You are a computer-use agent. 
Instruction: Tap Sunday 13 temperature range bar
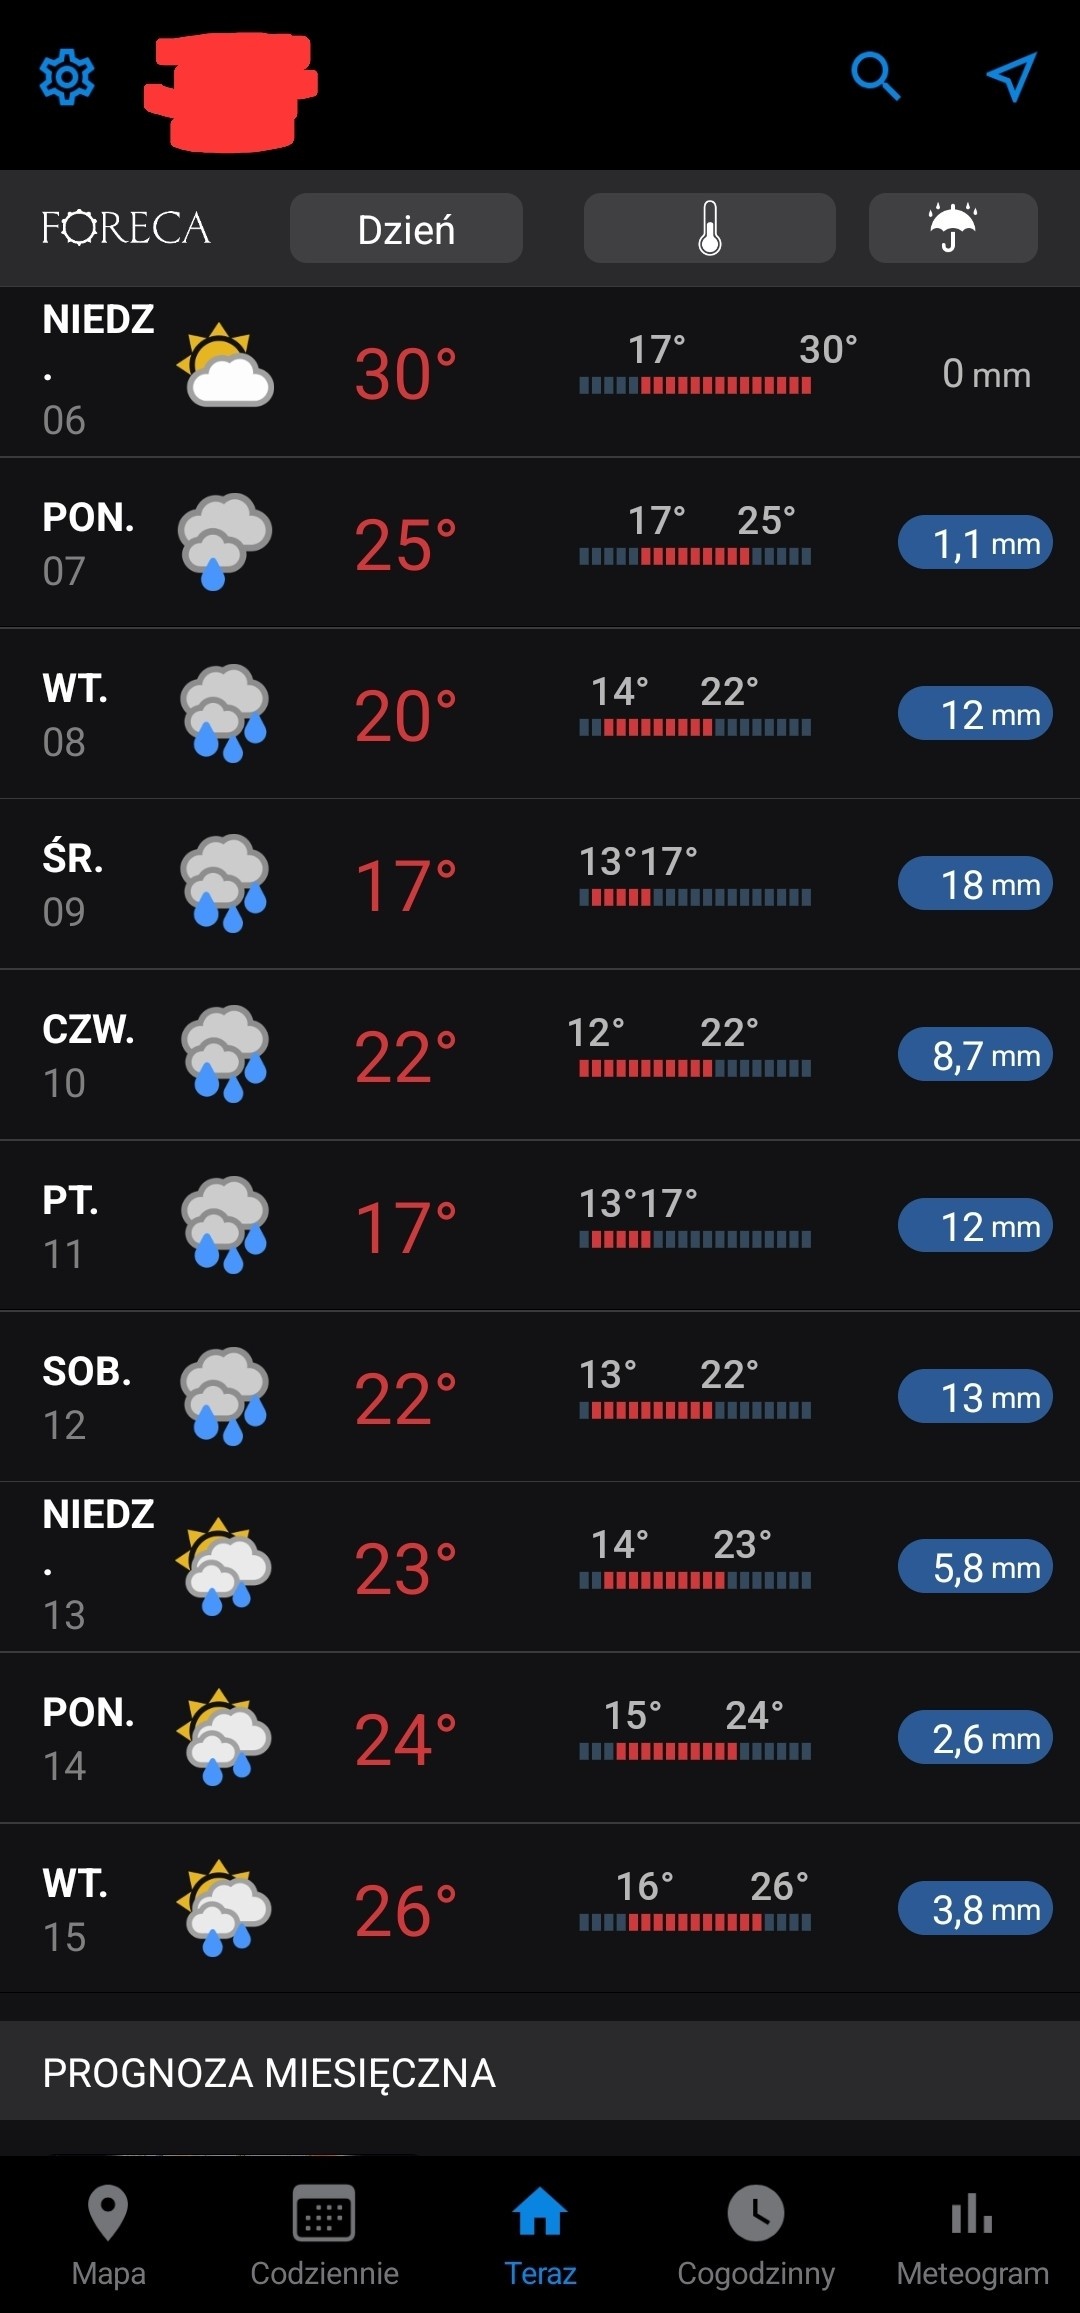click(x=695, y=1581)
